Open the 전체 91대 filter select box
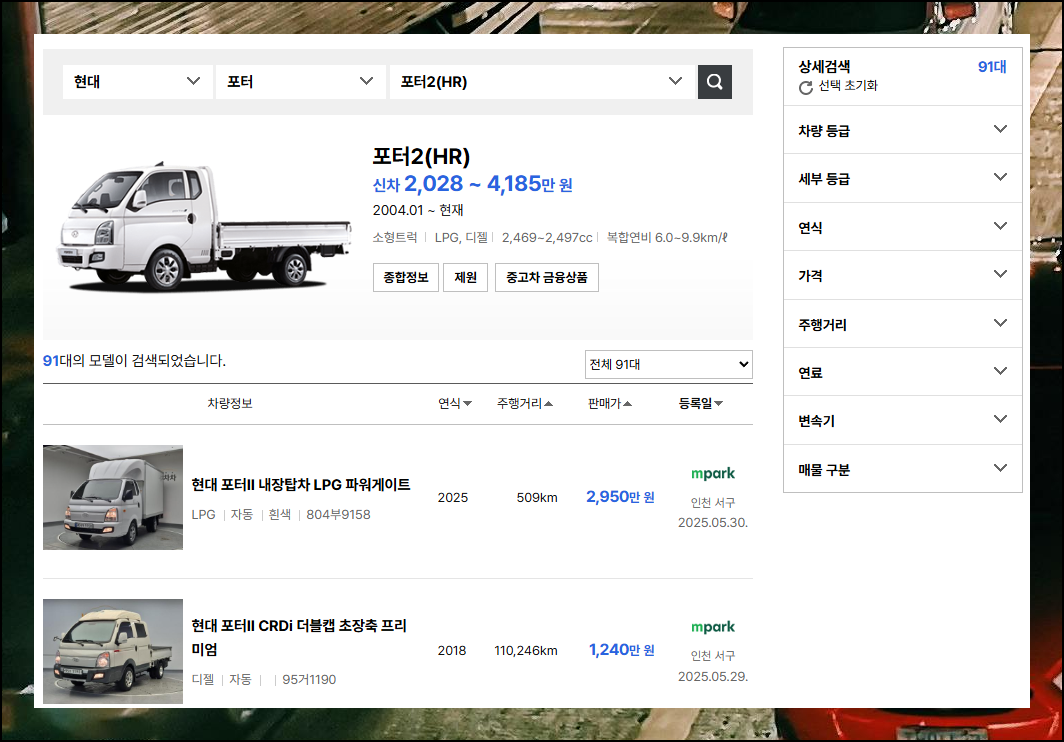This screenshot has height=742, width=1064. tap(668, 365)
